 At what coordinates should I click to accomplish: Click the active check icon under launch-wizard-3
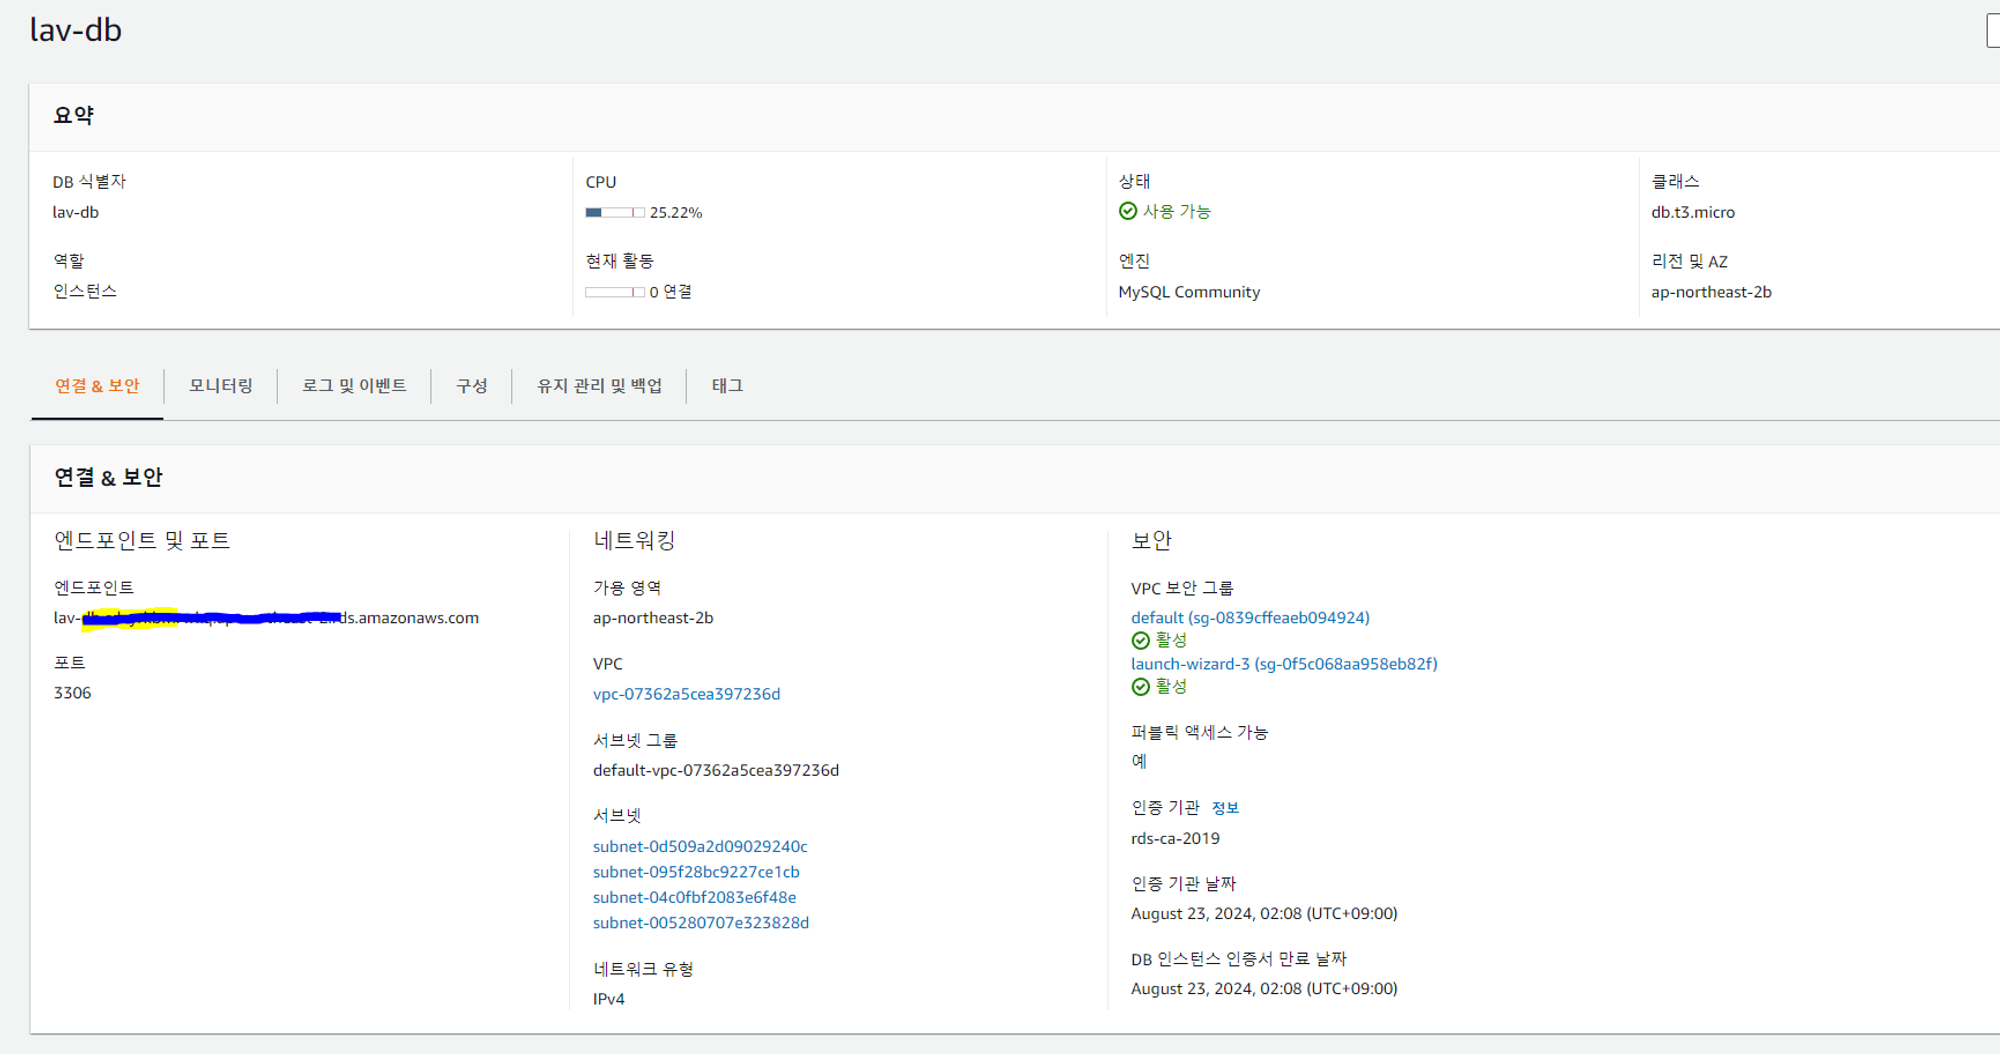[x=1140, y=687]
